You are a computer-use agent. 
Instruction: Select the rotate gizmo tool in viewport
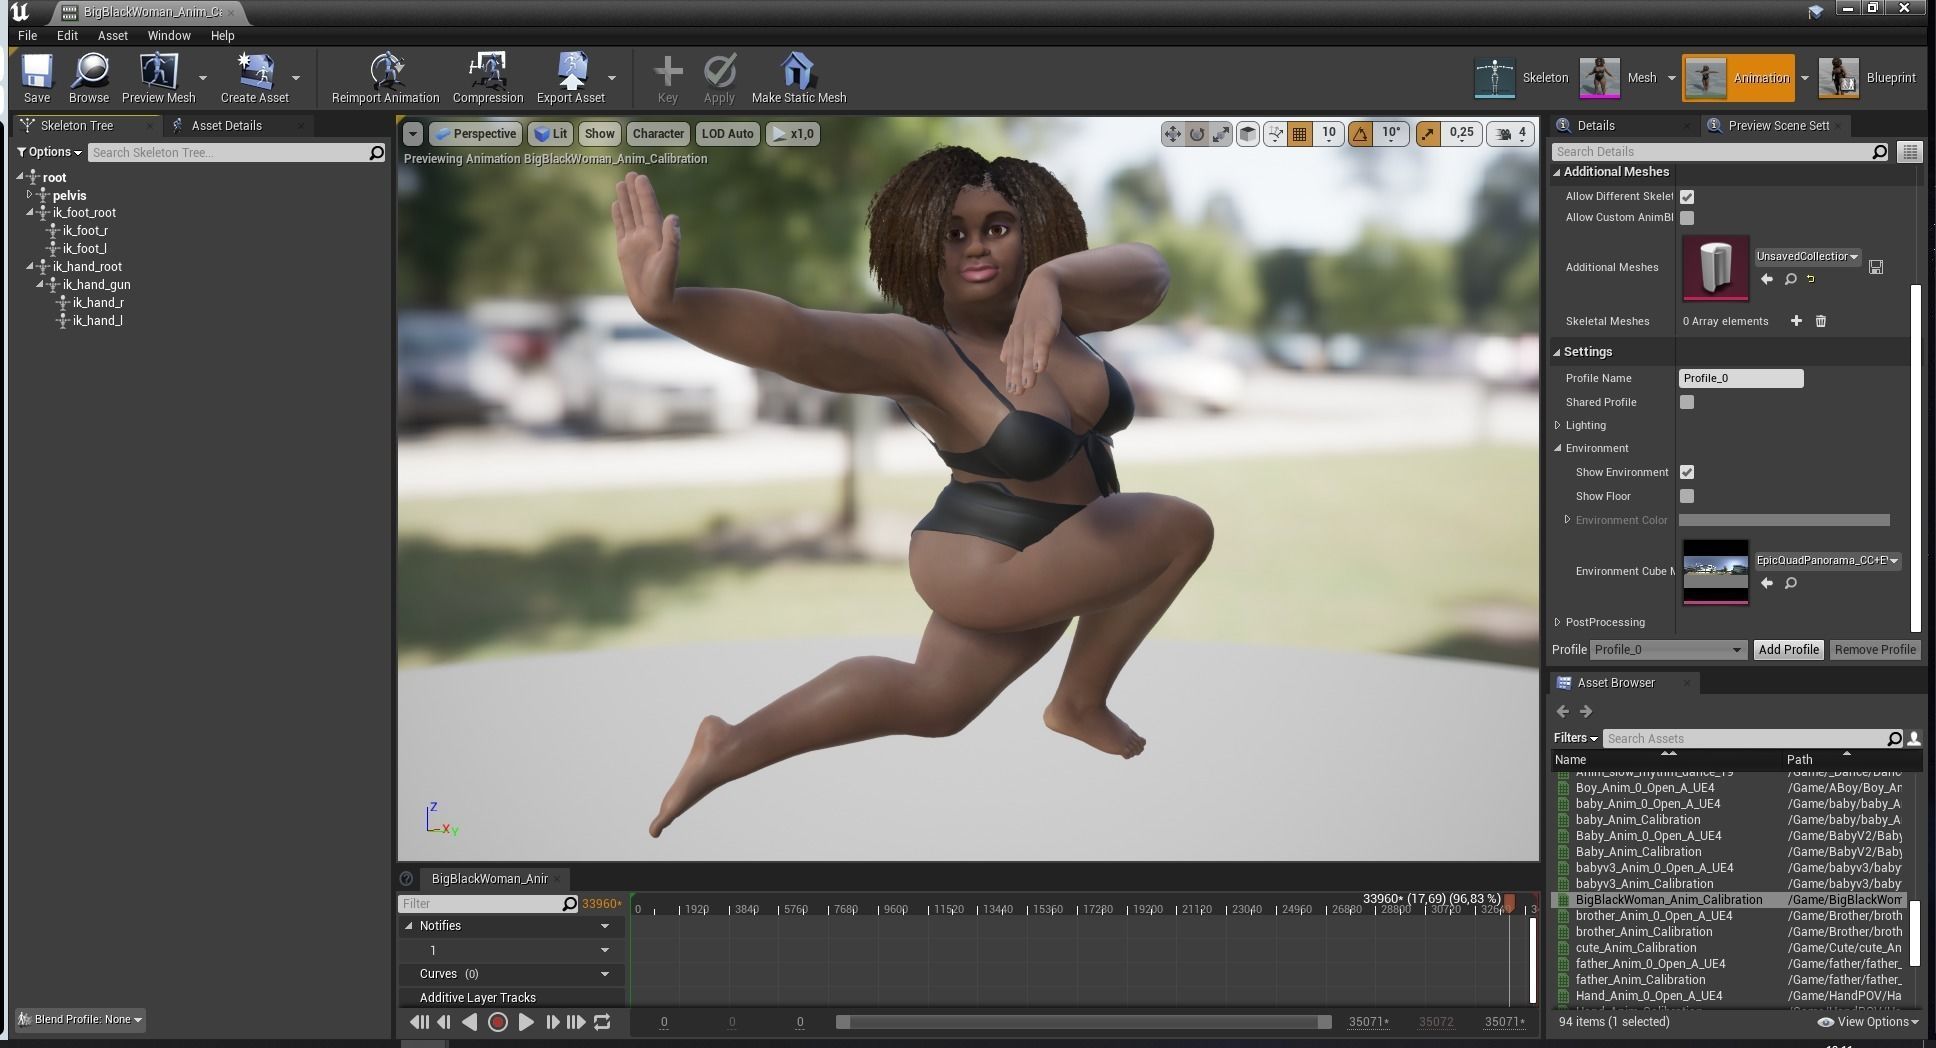point(1197,134)
